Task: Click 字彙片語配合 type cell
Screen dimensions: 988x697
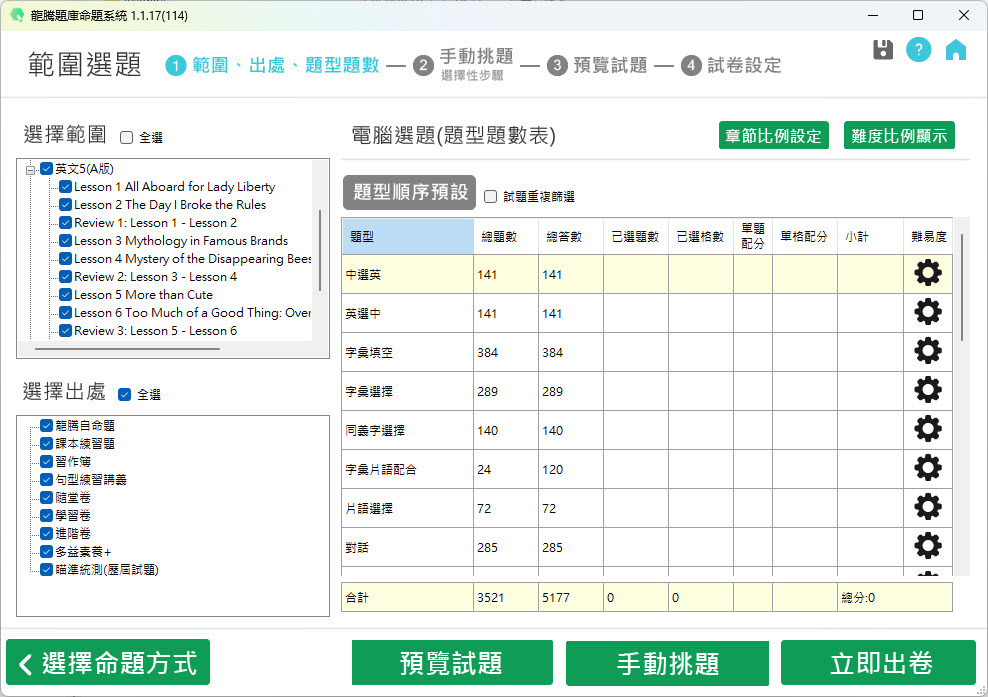Action: (x=408, y=469)
